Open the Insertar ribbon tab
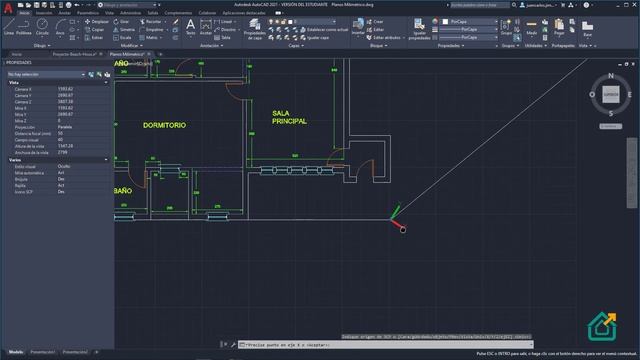The width and height of the screenshot is (640, 360). tap(44, 13)
